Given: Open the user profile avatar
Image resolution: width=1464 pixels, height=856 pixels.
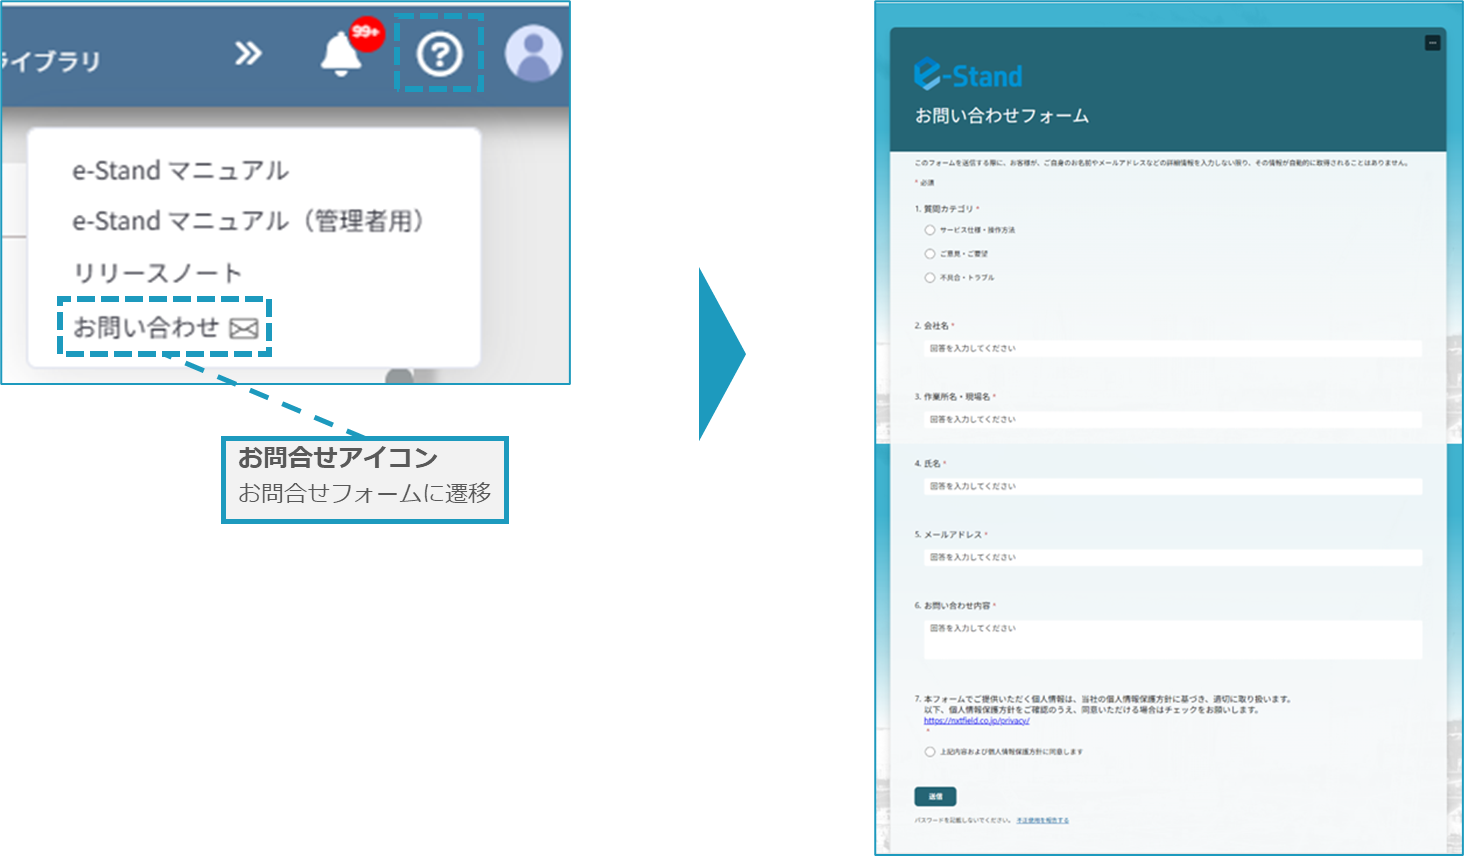Looking at the screenshot, I should (533, 54).
